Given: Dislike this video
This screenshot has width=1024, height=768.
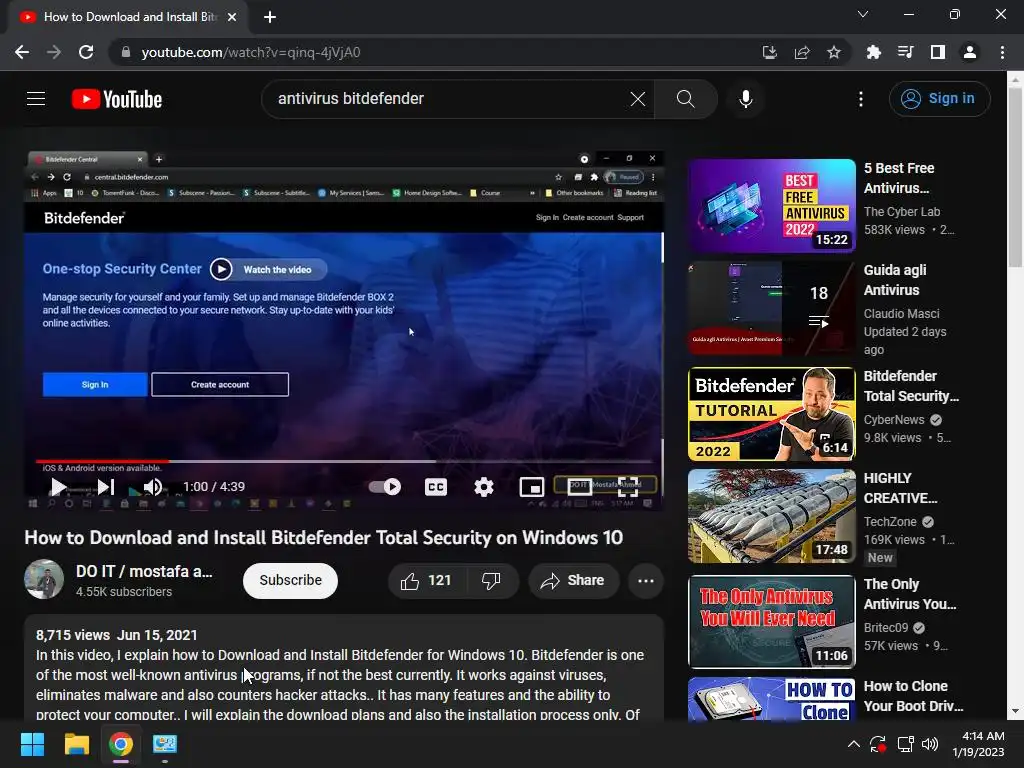Looking at the screenshot, I should [x=491, y=581].
